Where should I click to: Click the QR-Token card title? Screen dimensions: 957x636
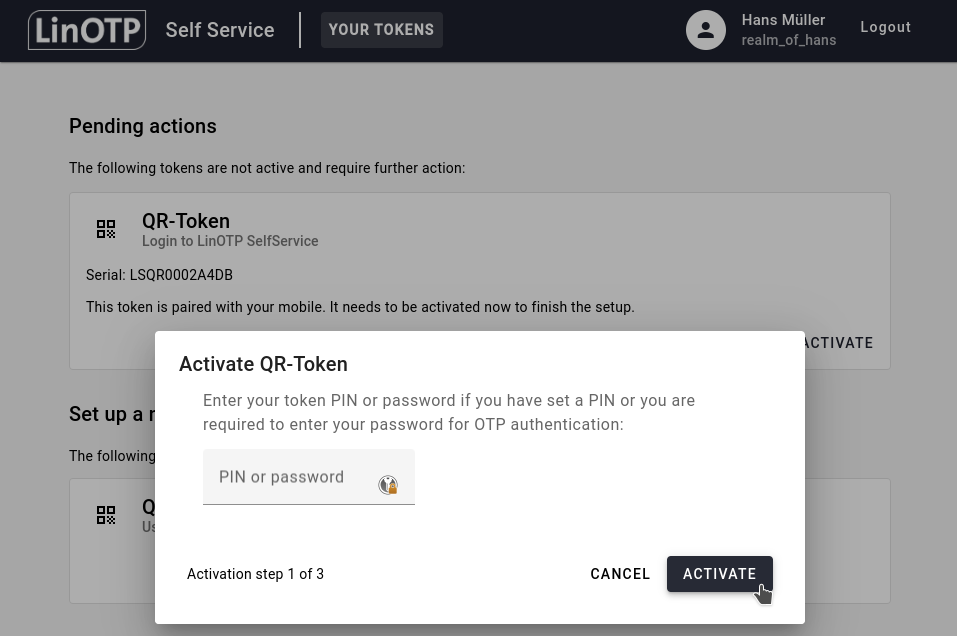tap(186, 221)
